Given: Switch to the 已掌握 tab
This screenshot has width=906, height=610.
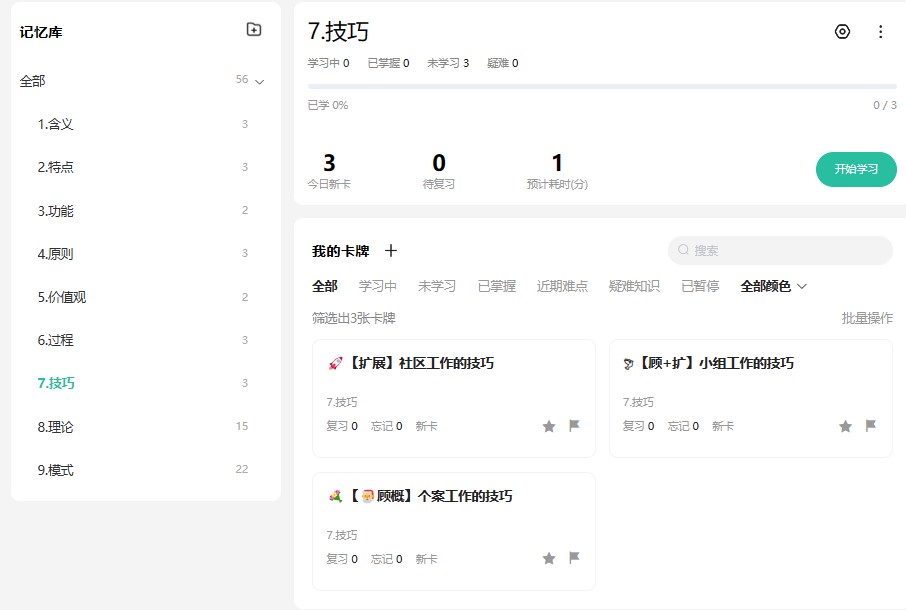Looking at the screenshot, I should coord(497,286).
